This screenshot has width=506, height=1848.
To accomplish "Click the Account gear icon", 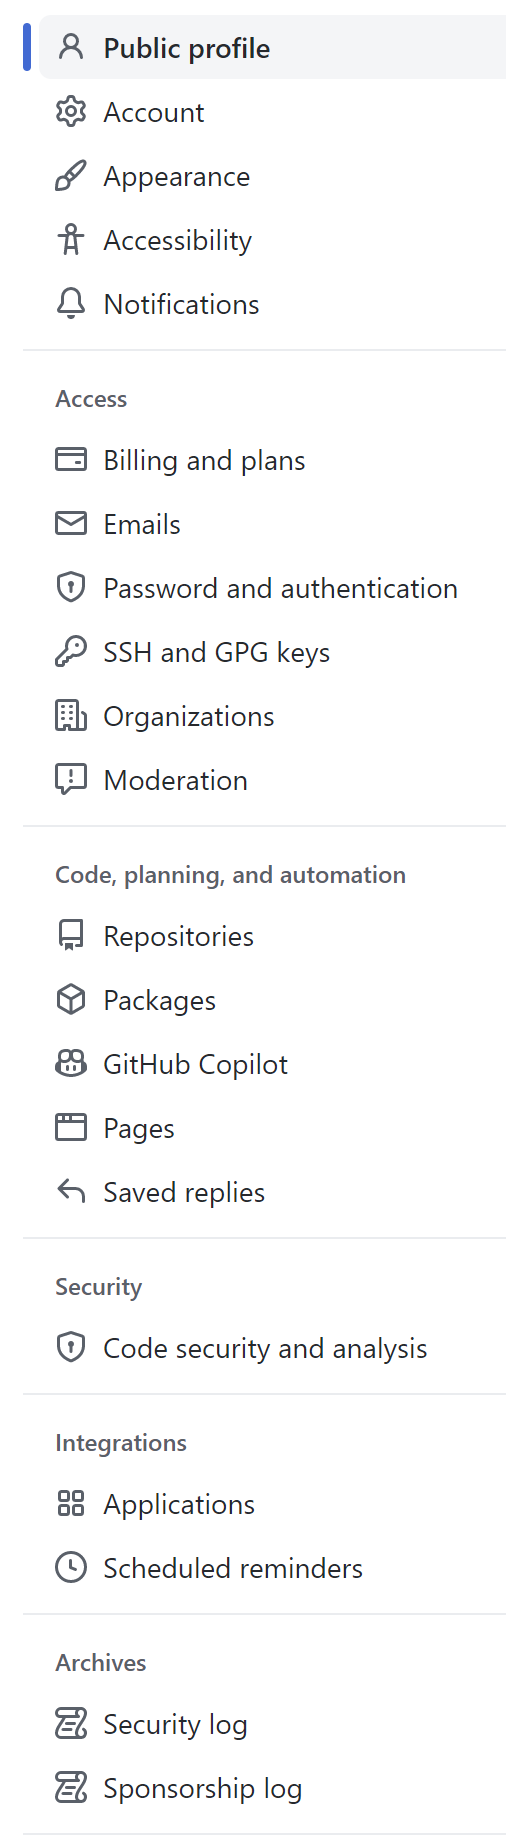I will point(71,112).
